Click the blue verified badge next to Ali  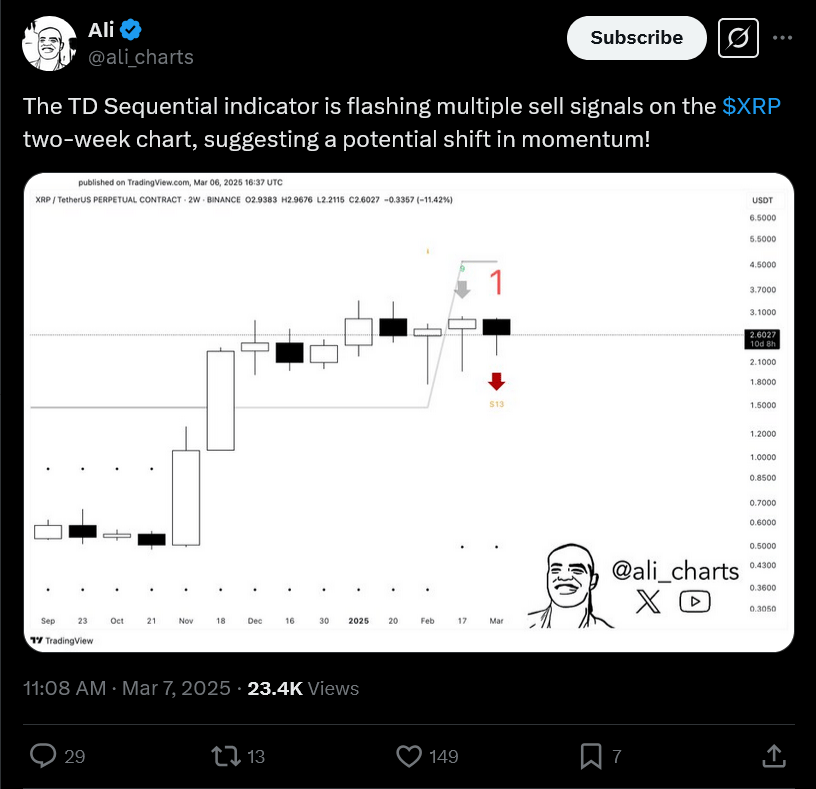pyautogui.click(x=131, y=30)
